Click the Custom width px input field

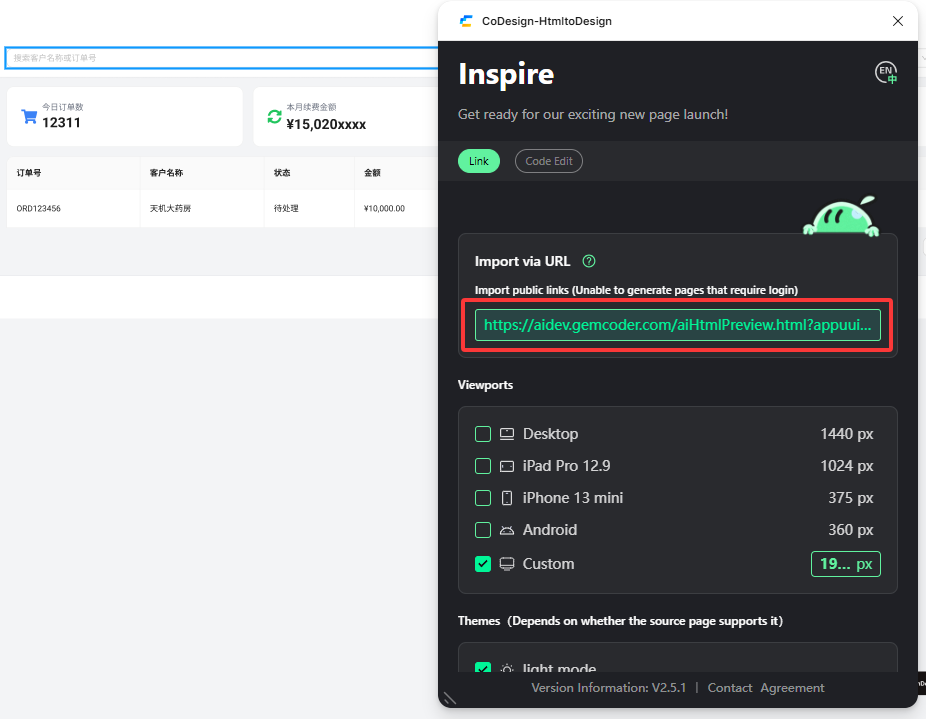click(x=846, y=564)
